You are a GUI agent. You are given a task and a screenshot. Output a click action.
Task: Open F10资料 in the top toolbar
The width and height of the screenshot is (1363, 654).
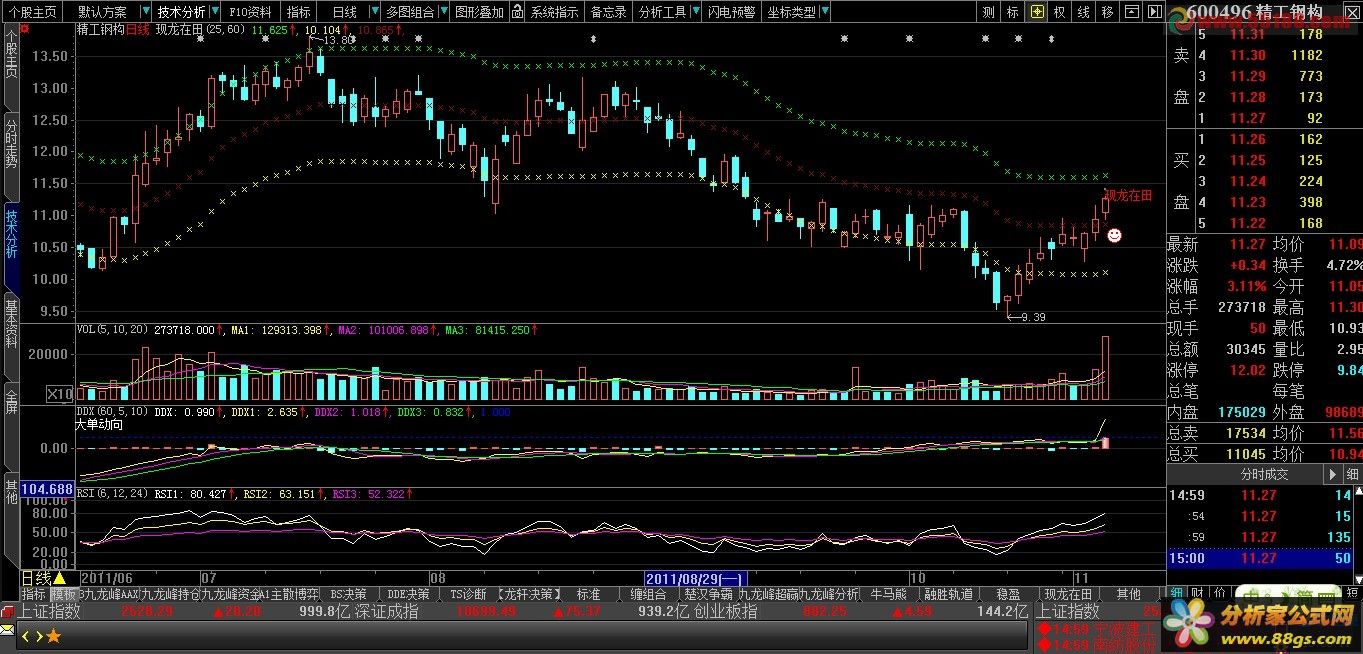249,12
